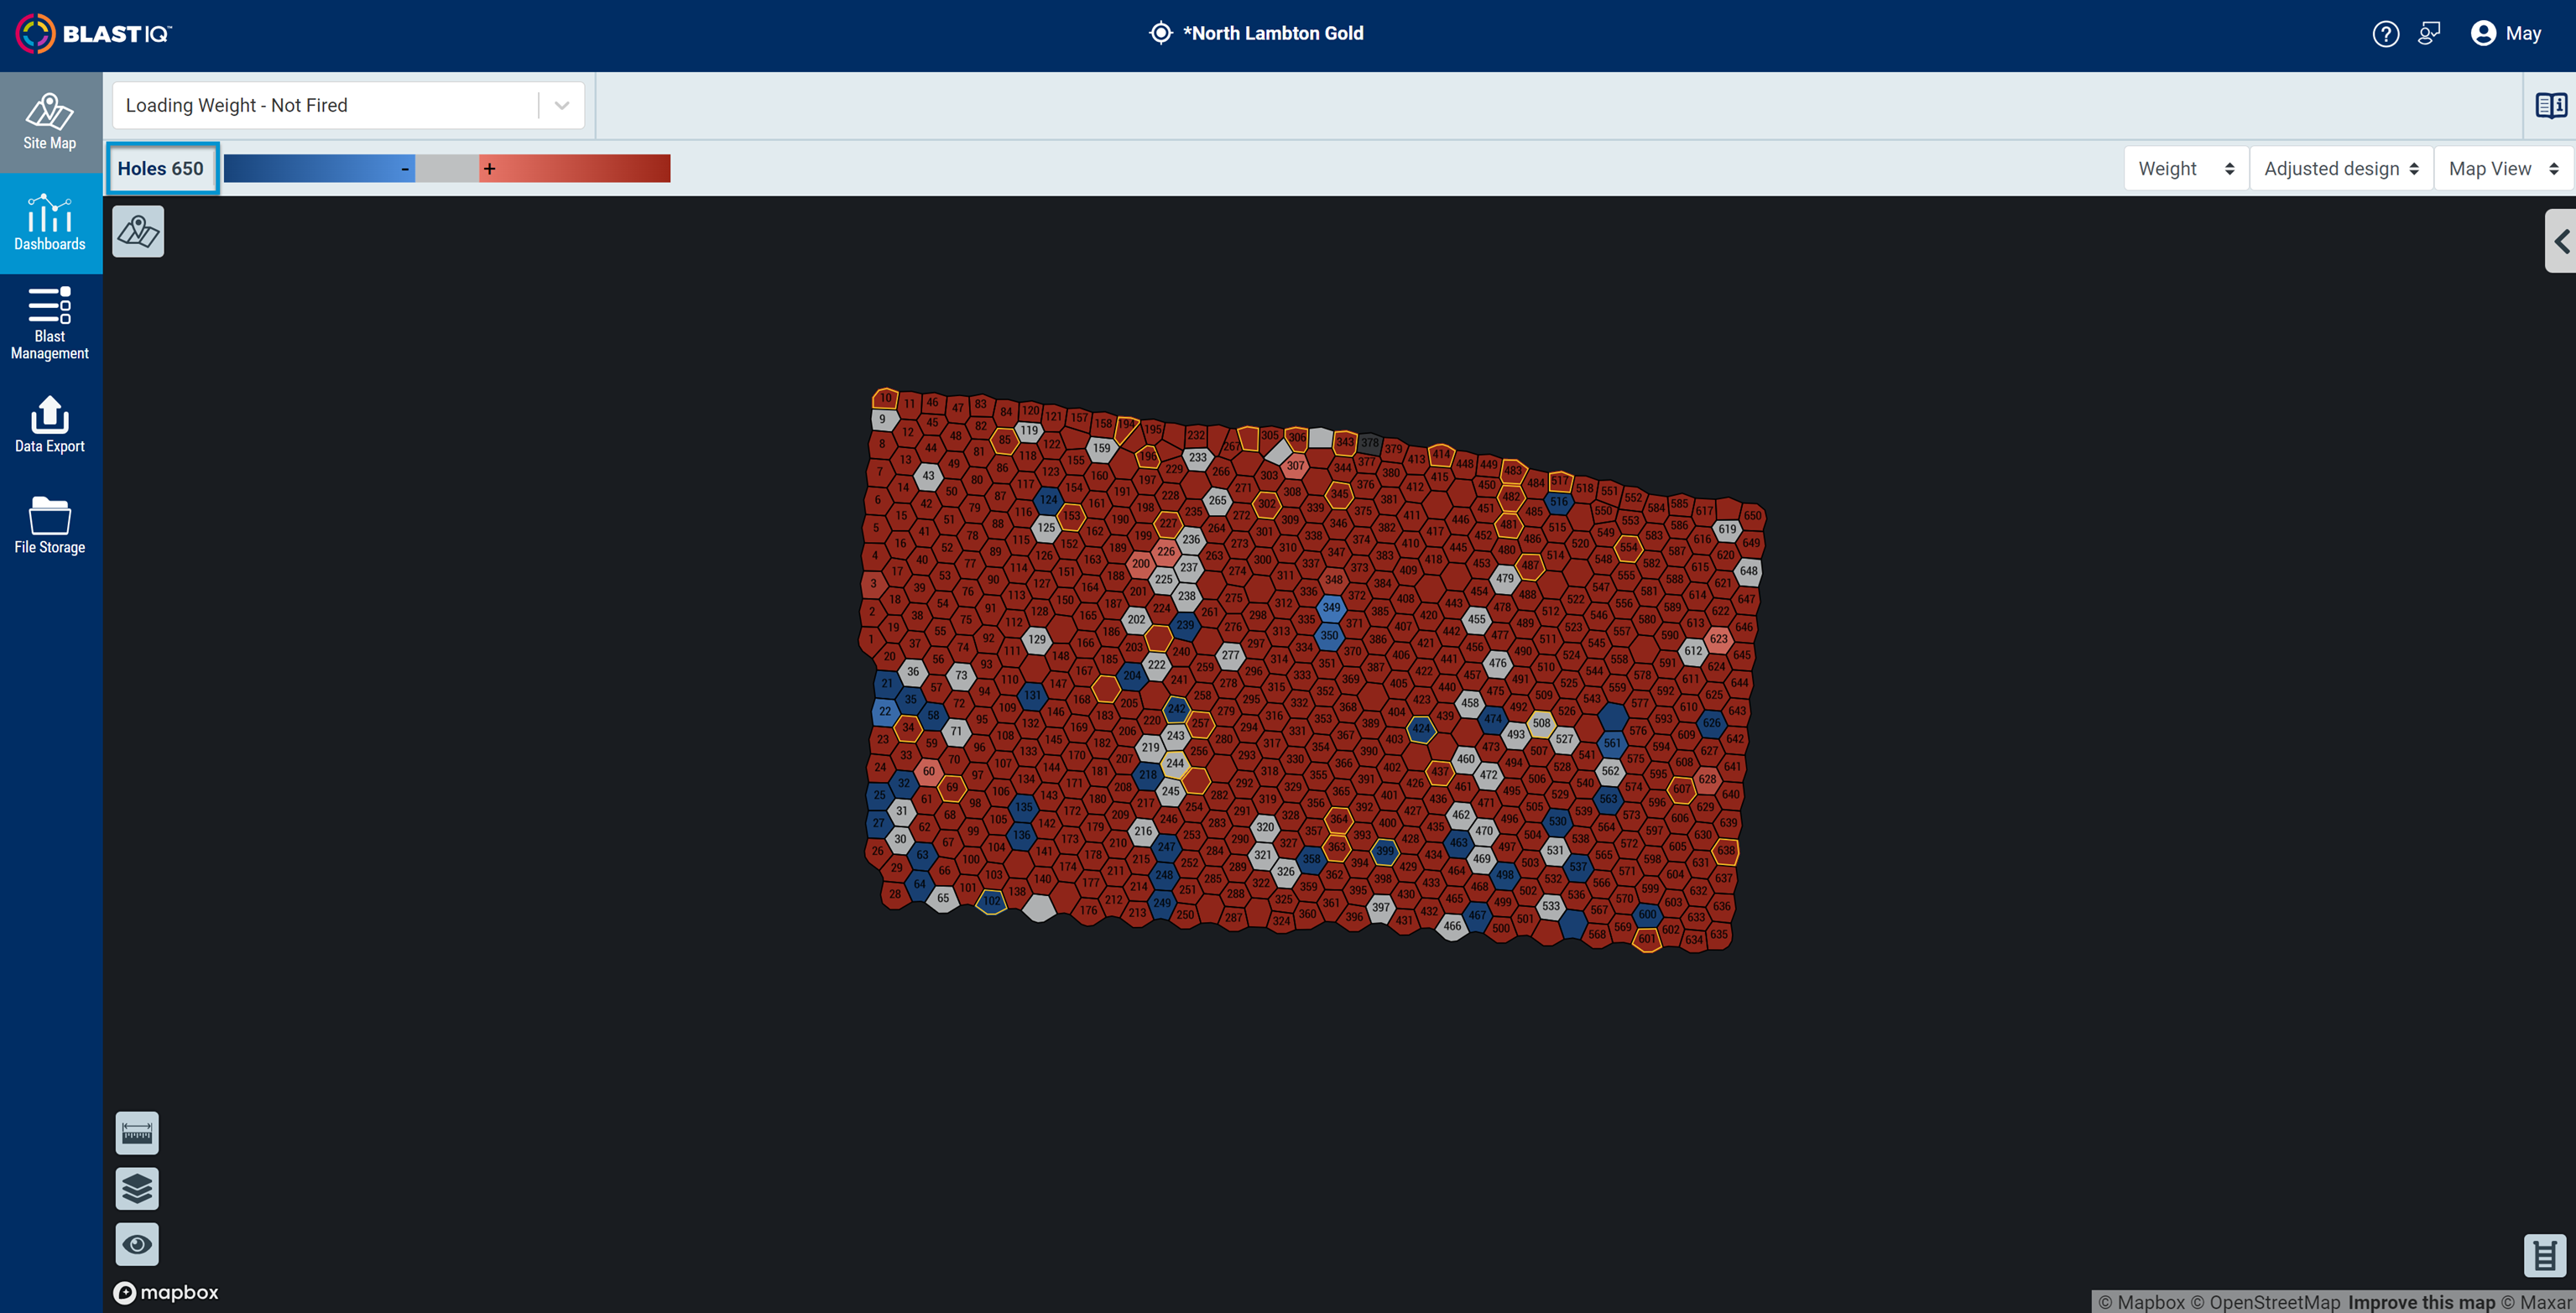Screen dimensions: 2576x1313
Task: Click the map location button on the map
Action: pyautogui.click(x=138, y=232)
